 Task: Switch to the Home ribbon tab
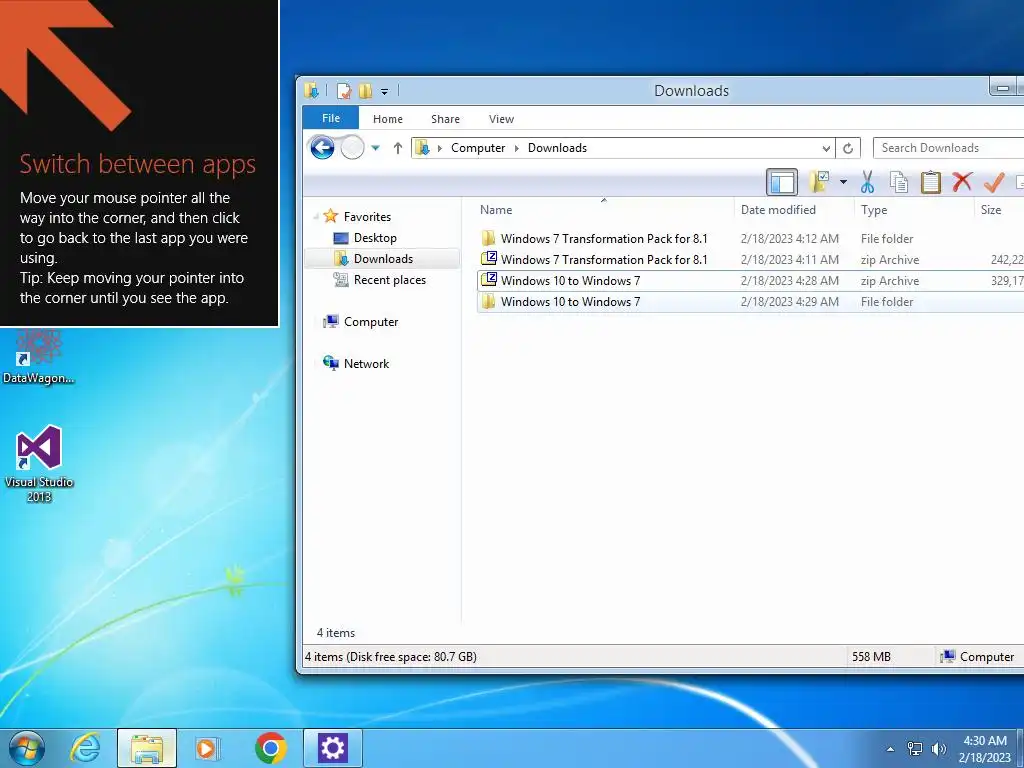[x=387, y=119]
